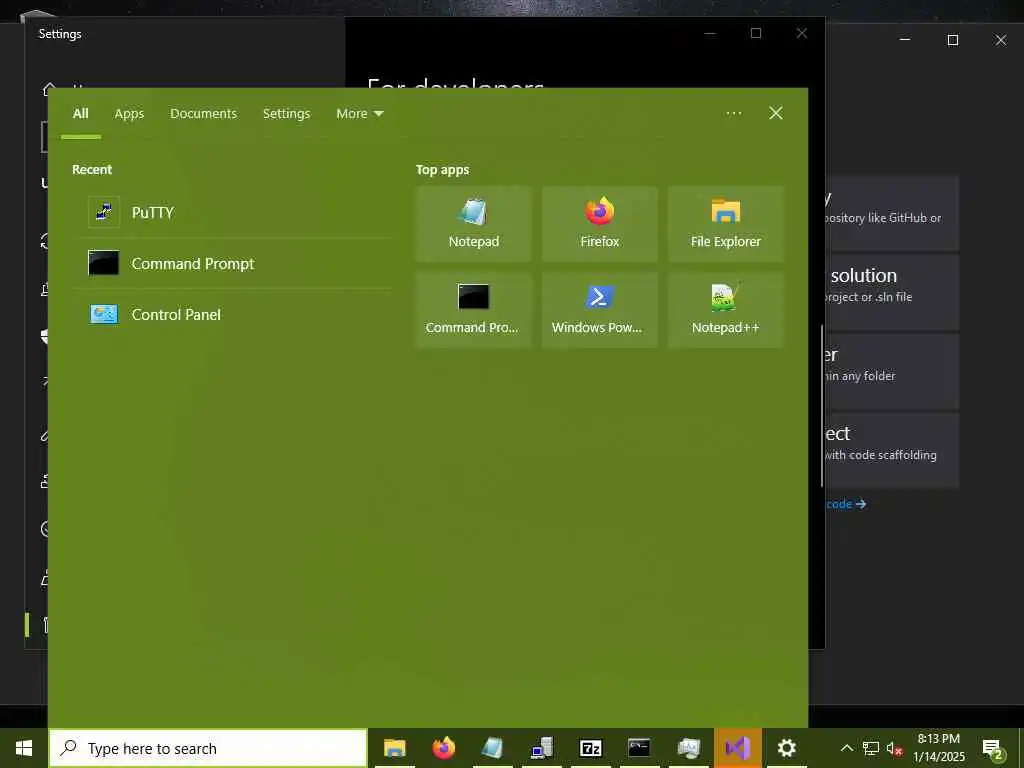Viewport: 1024px width, 768px height.
Task: Switch to Command Prompt on the taskbar
Action: (x=639, y=748)
